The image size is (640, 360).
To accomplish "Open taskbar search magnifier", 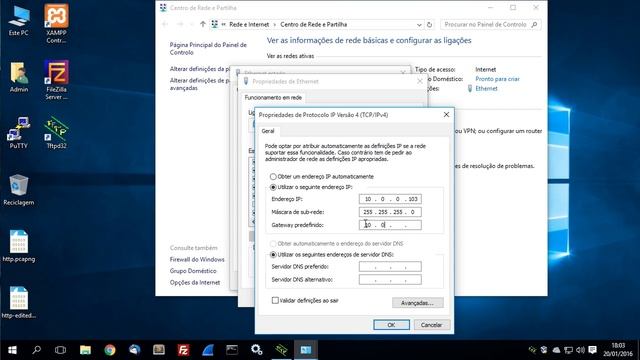I will click(36, 350).
